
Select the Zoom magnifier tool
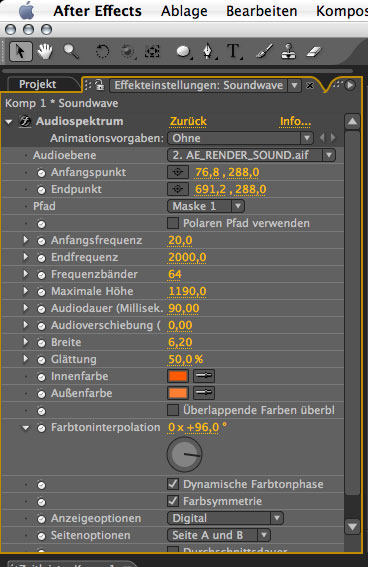[71, 51]
